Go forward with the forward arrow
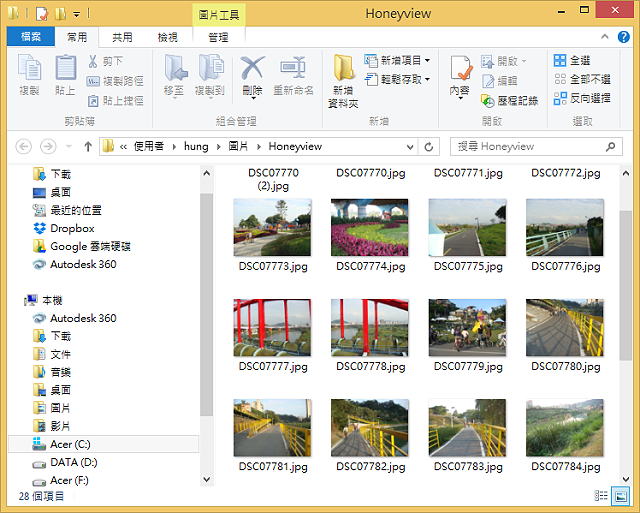Screen dimensions: 640x513 [x=48, y=147]
